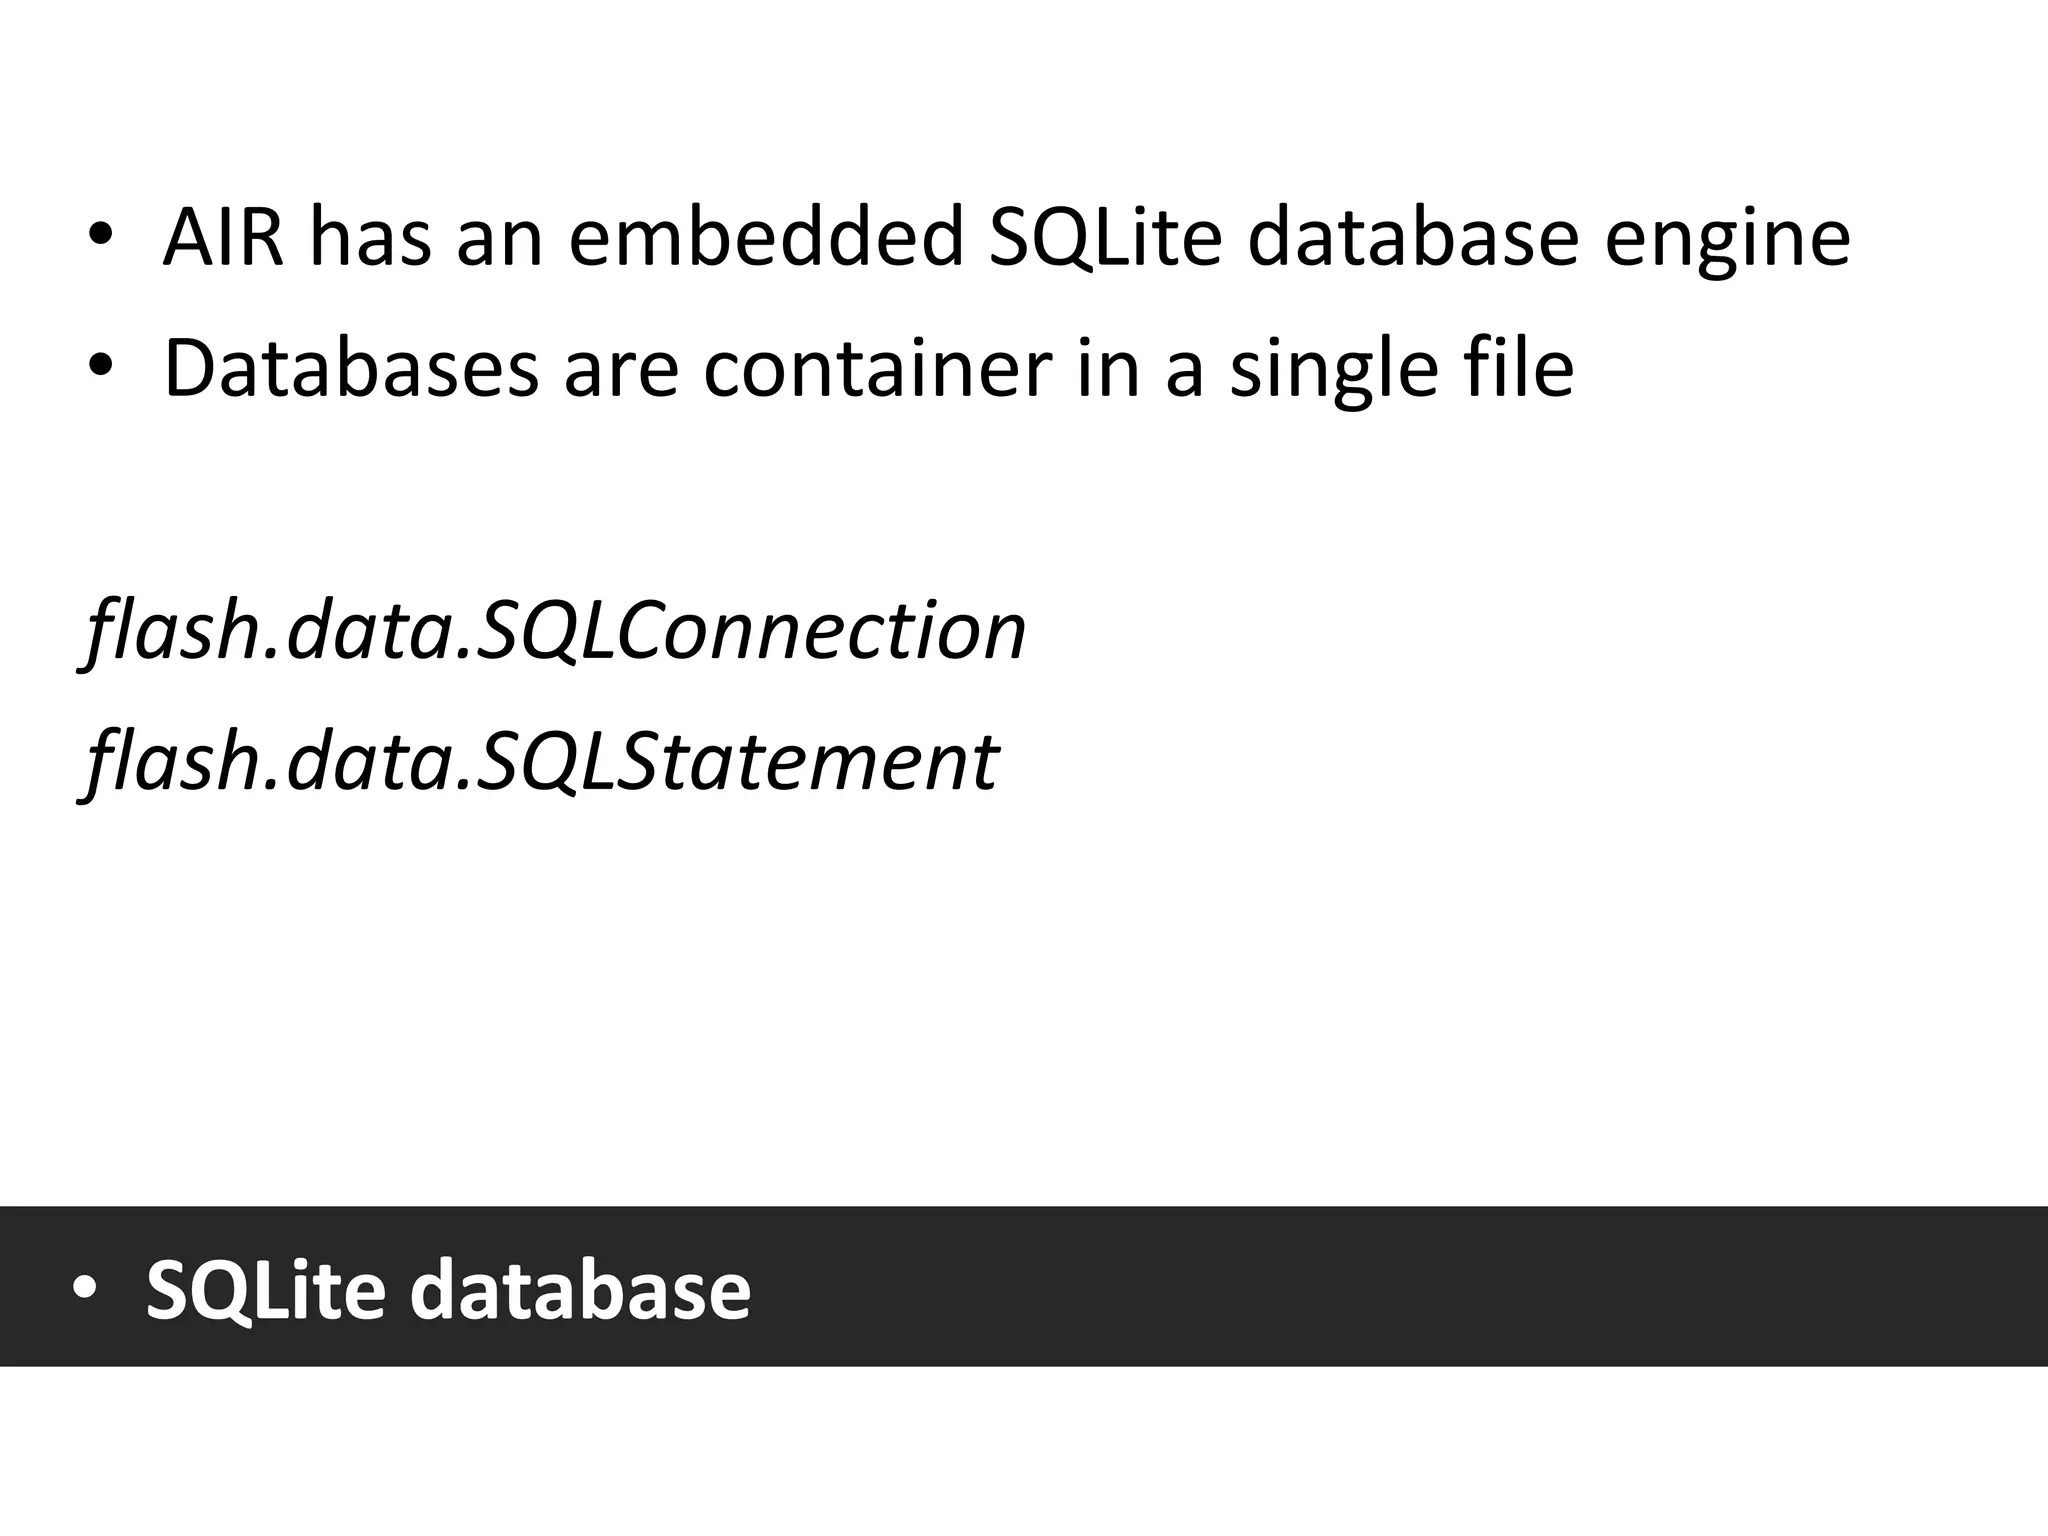Click the bullet dot before "Databases are"
Image resolution: width=2048 pixels, height=1536 pixels.
point(100,368)
